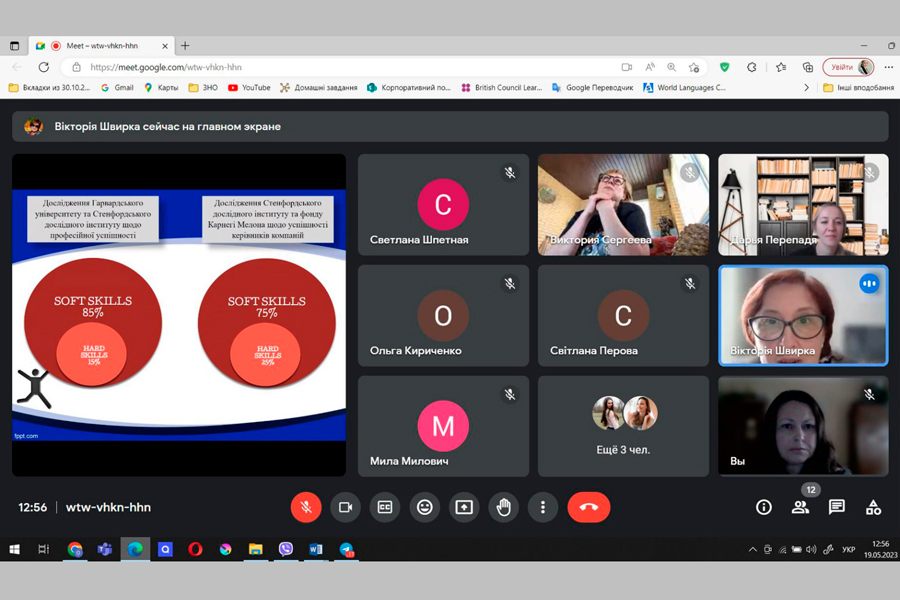
Task: Click red leave call button
Action: pos(588,507)
